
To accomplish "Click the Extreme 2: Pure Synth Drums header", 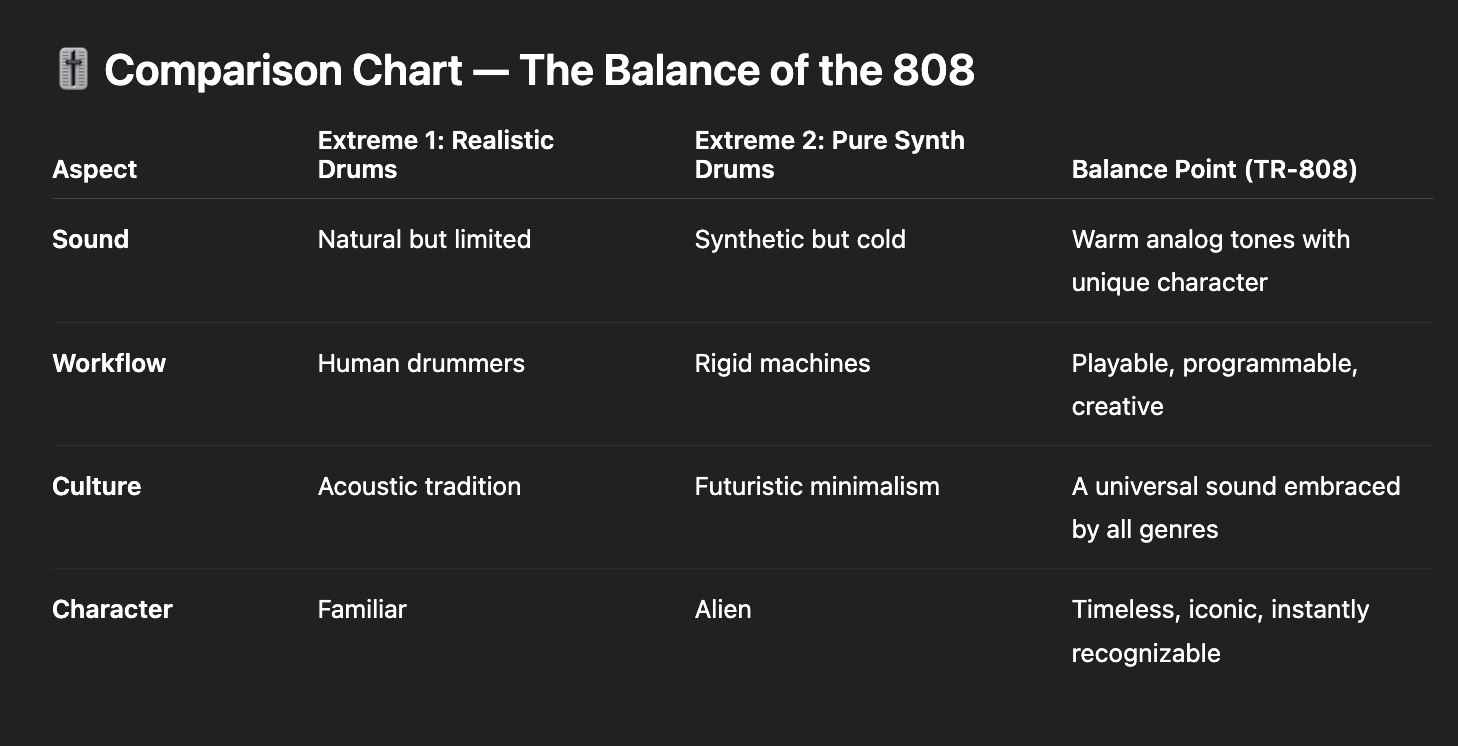I will (x=830, y=155).
